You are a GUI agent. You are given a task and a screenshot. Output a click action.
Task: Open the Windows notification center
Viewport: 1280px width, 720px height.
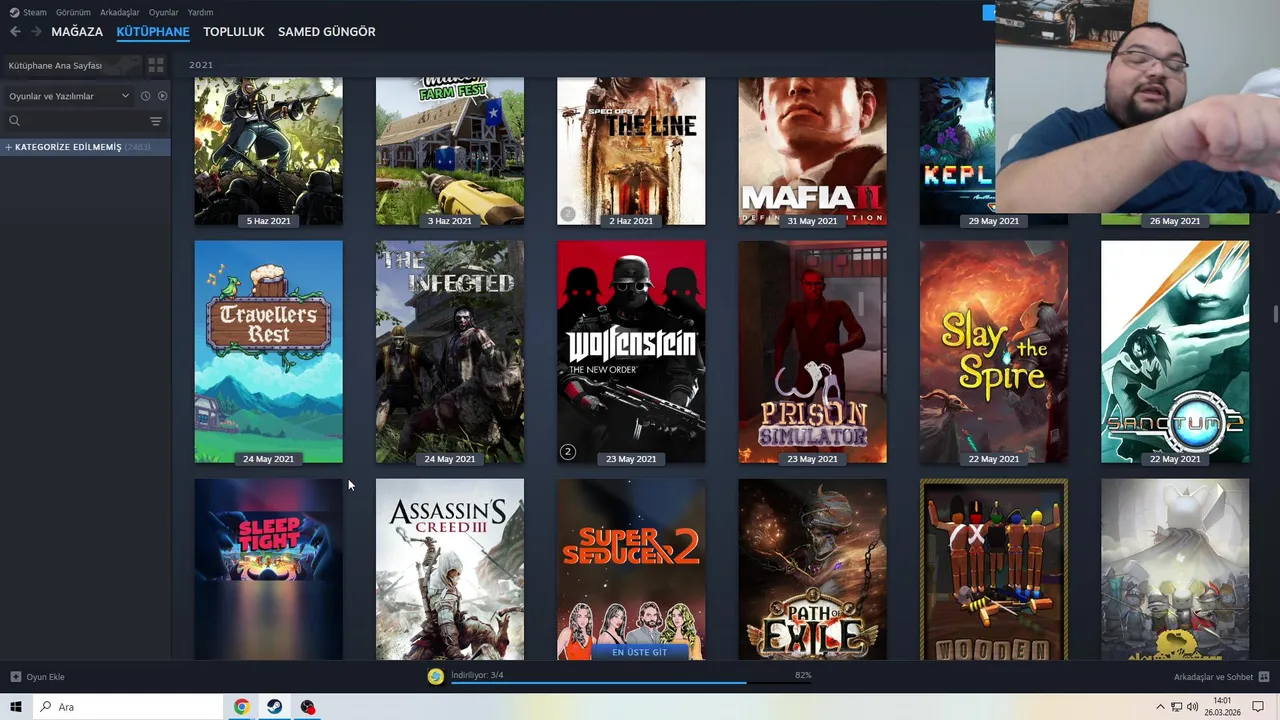click(x=1258, y=707)
